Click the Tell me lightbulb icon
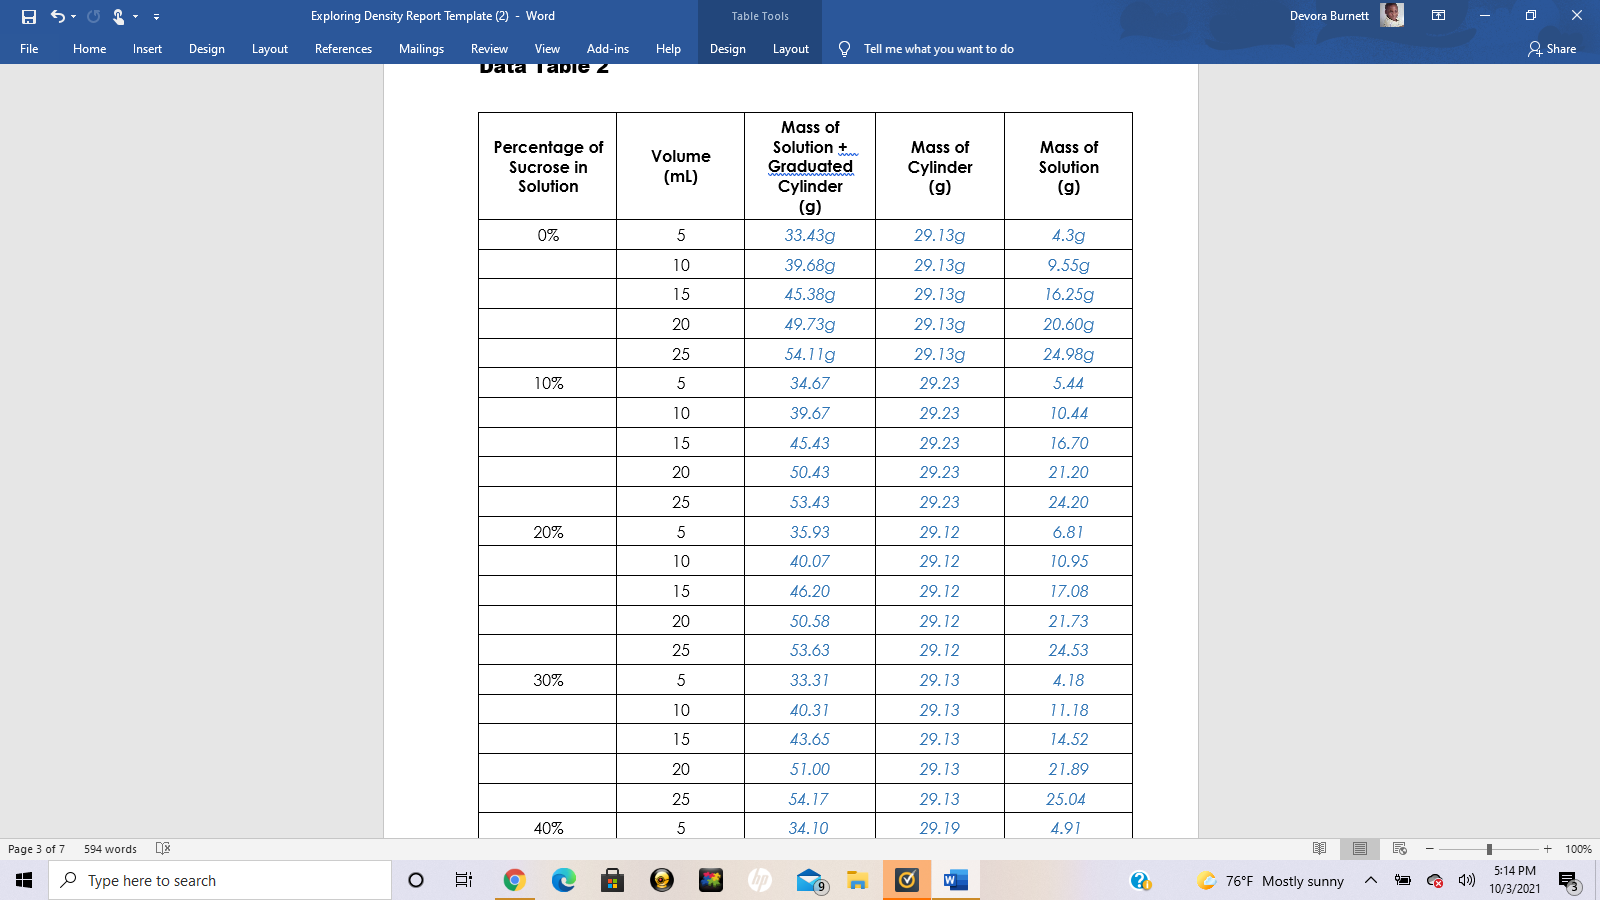 click(x=844, y=48)
